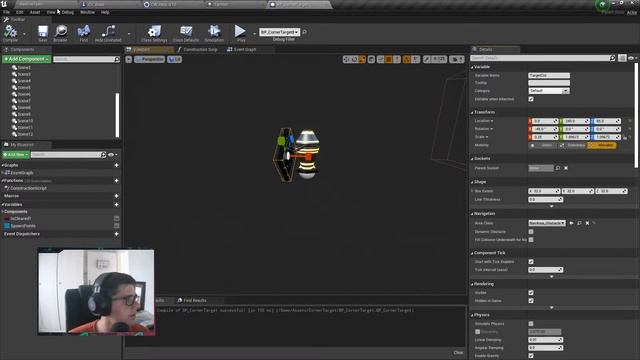
Task: Click the Lit view mode button
Action: 174,60
